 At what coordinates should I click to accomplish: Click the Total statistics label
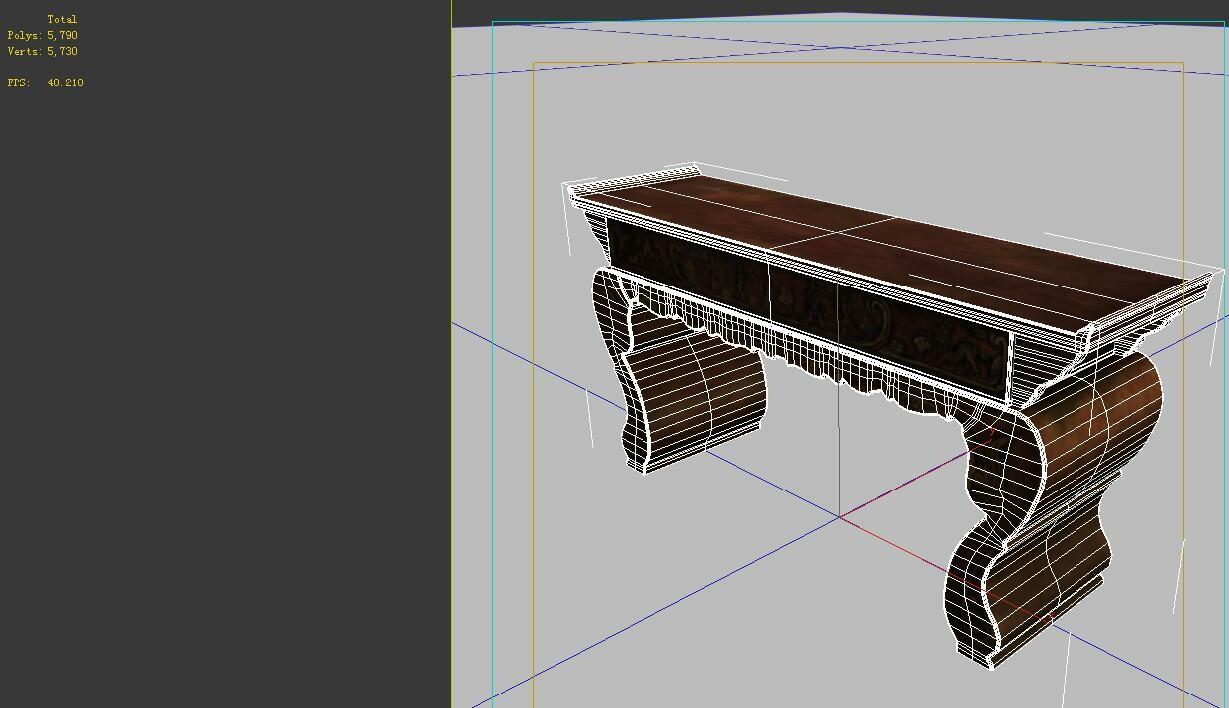coord(63,18)
